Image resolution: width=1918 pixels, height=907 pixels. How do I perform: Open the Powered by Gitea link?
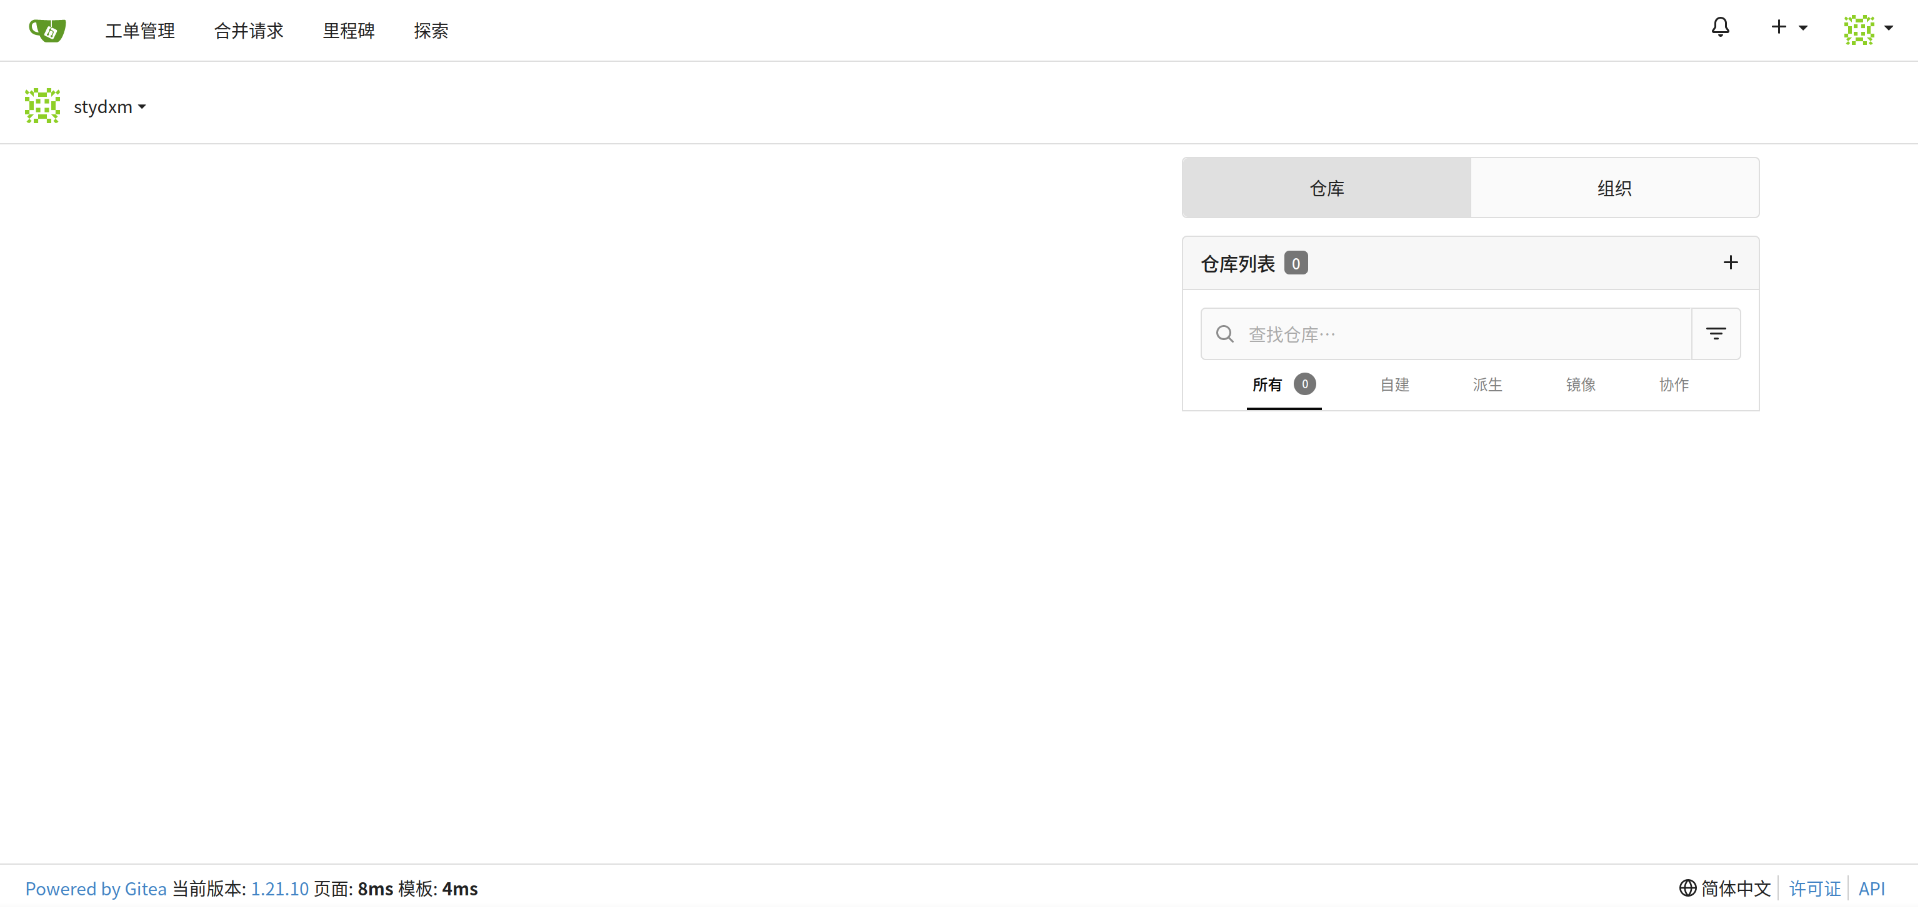pos(96,889)
